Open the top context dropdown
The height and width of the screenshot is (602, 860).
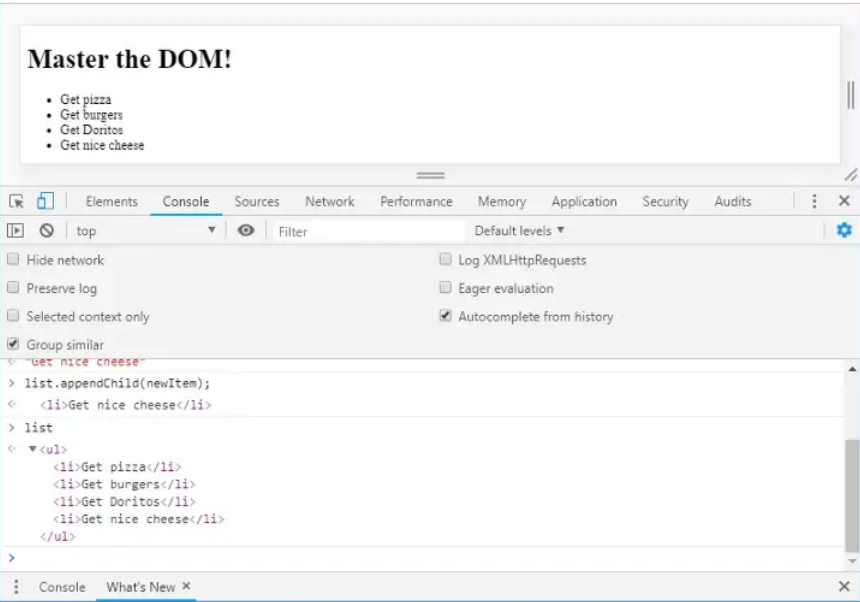[146, 231]
